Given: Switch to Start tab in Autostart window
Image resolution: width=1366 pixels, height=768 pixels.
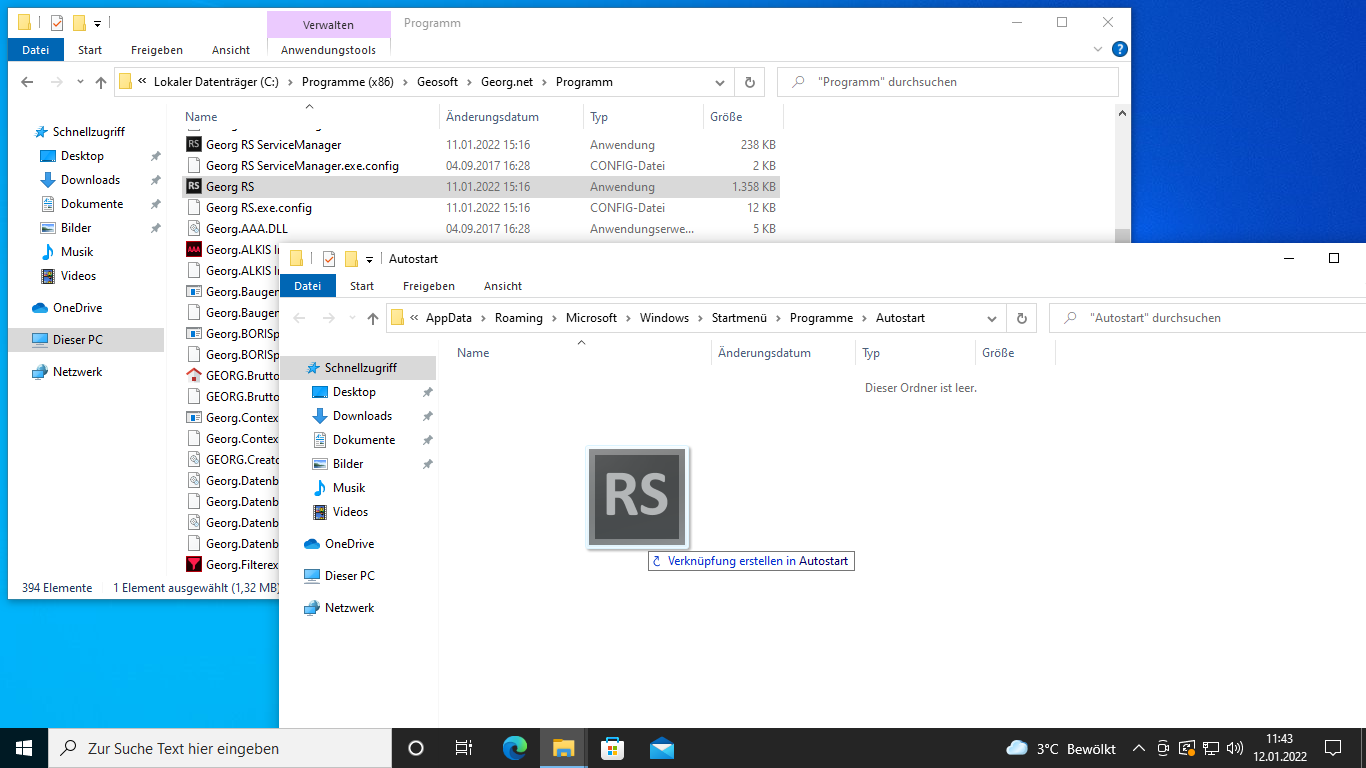Looking at the screenshot, I should tap(362, 286).
